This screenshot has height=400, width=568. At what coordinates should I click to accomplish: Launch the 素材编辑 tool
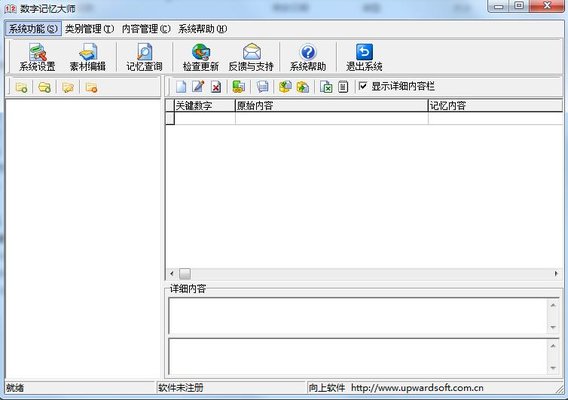[x=88, y=57]
